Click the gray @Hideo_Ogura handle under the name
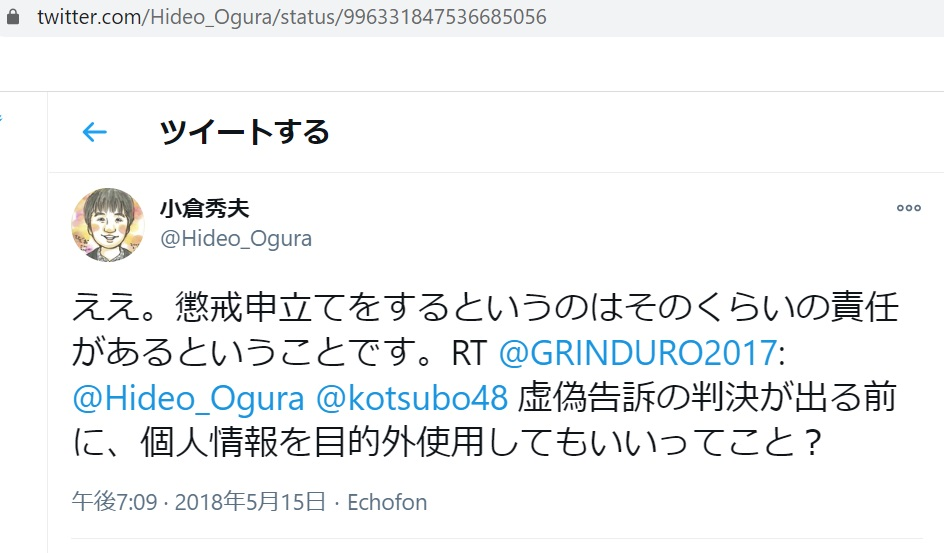Viewport: 944px width, 553px height. 236,239
